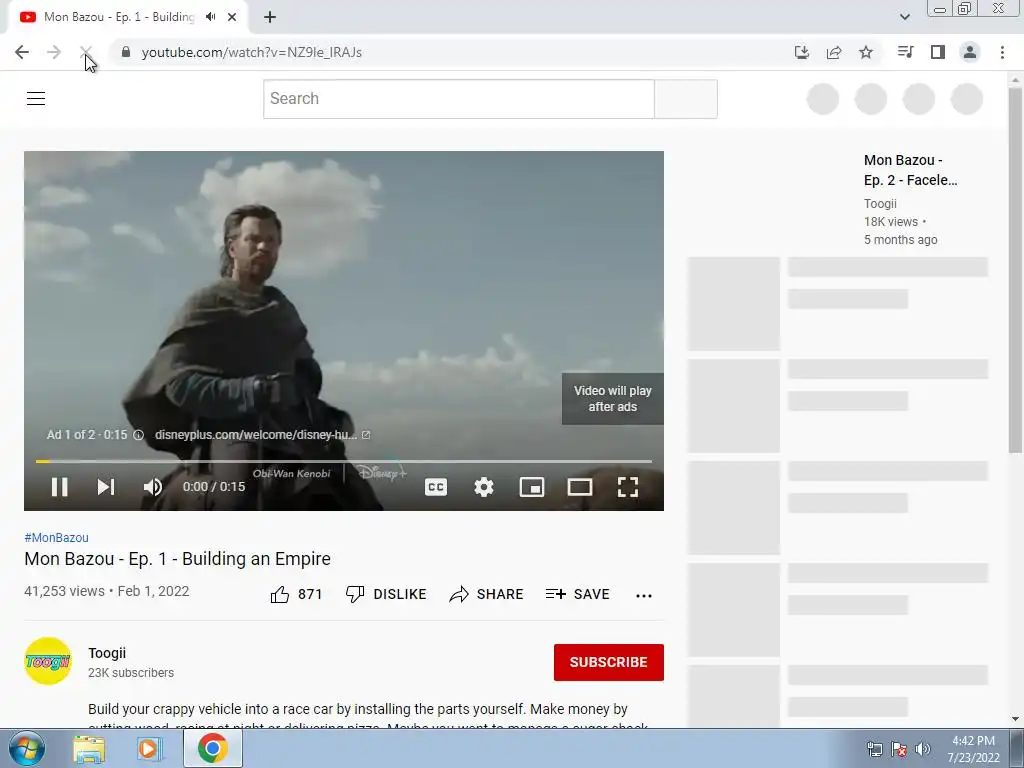This screenshot has width=1024, height=768.
Task: Click the ad progress bar
Action: [x=344, y=461]
